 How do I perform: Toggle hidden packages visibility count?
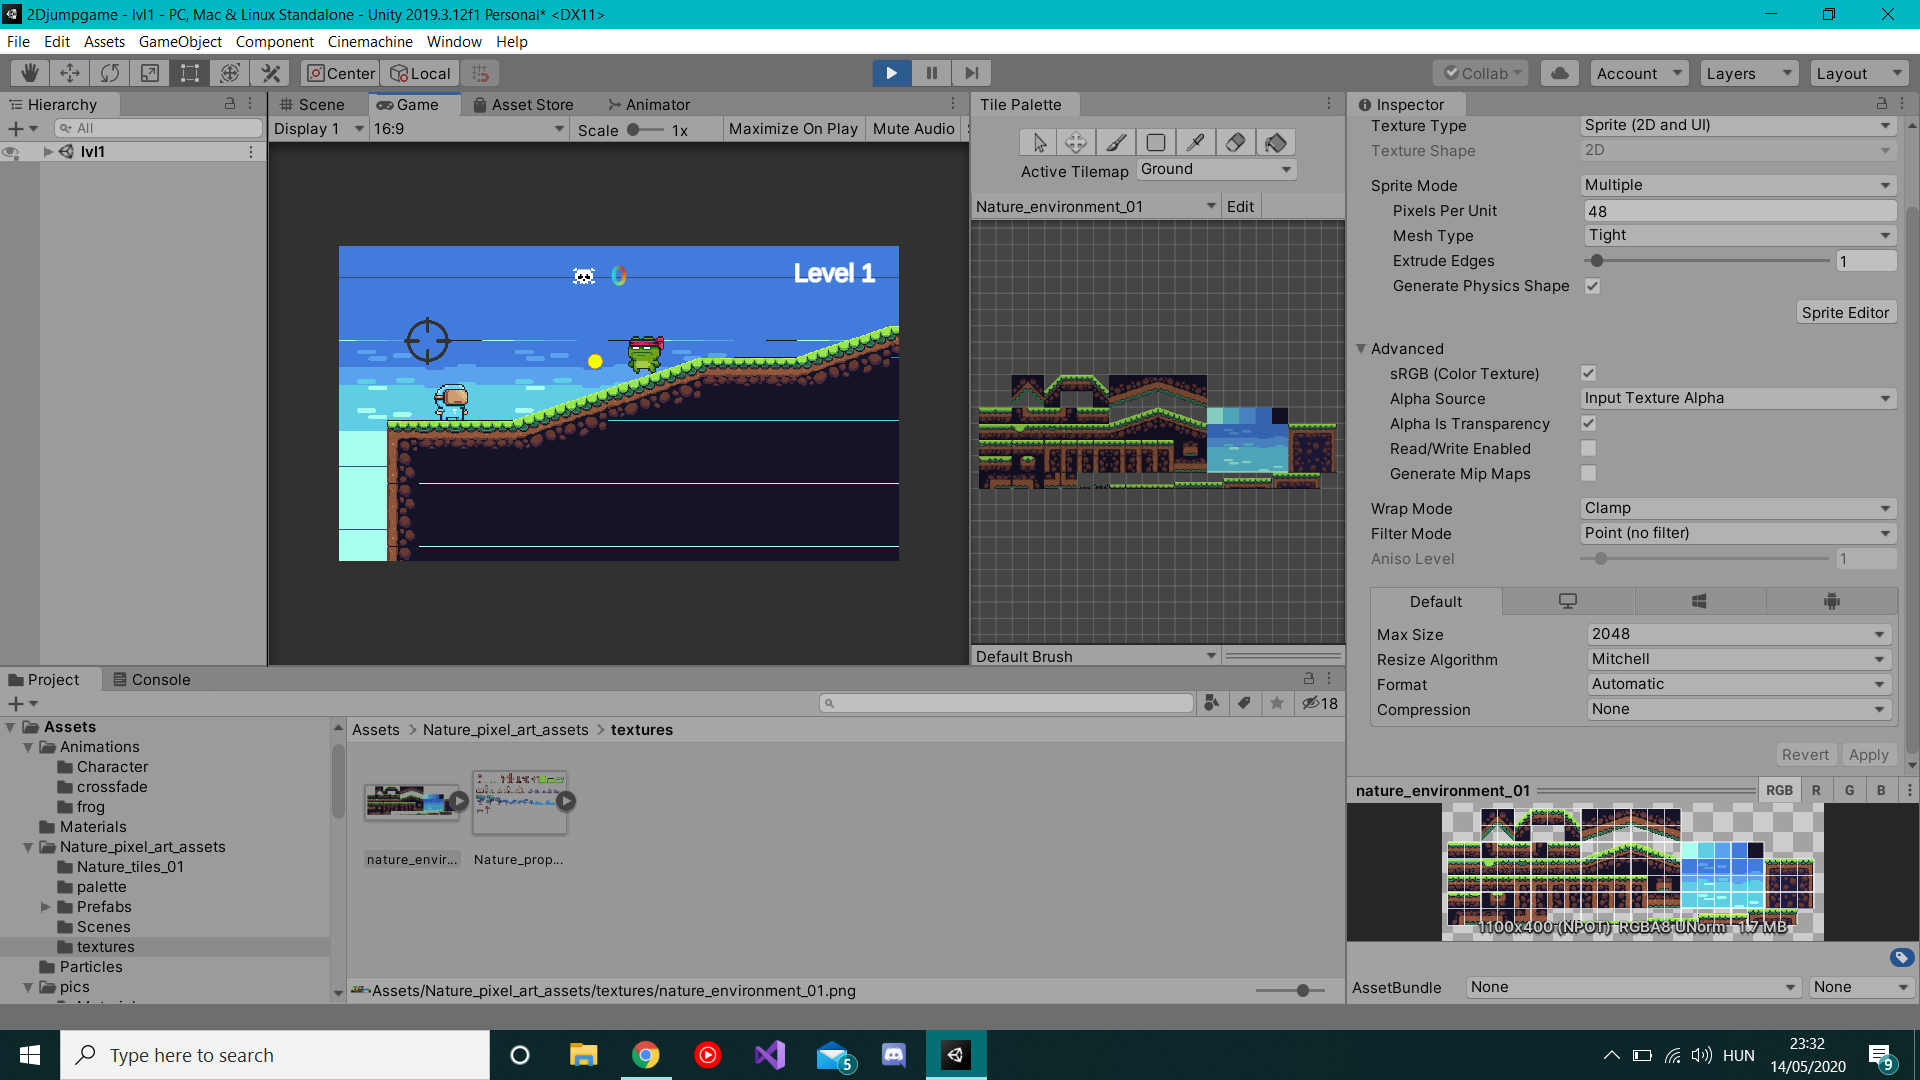point(1320,703)
